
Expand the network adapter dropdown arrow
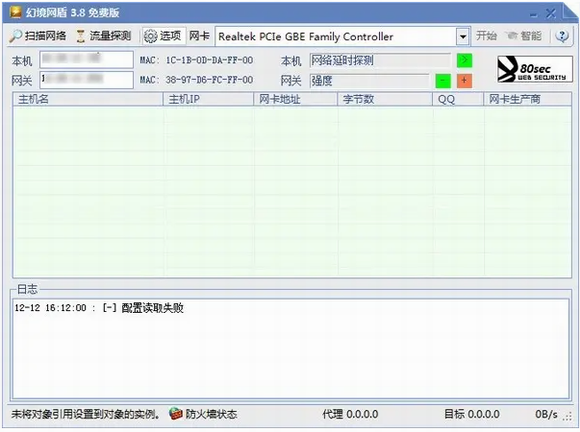pyautogui.click(x=463, y=37)
